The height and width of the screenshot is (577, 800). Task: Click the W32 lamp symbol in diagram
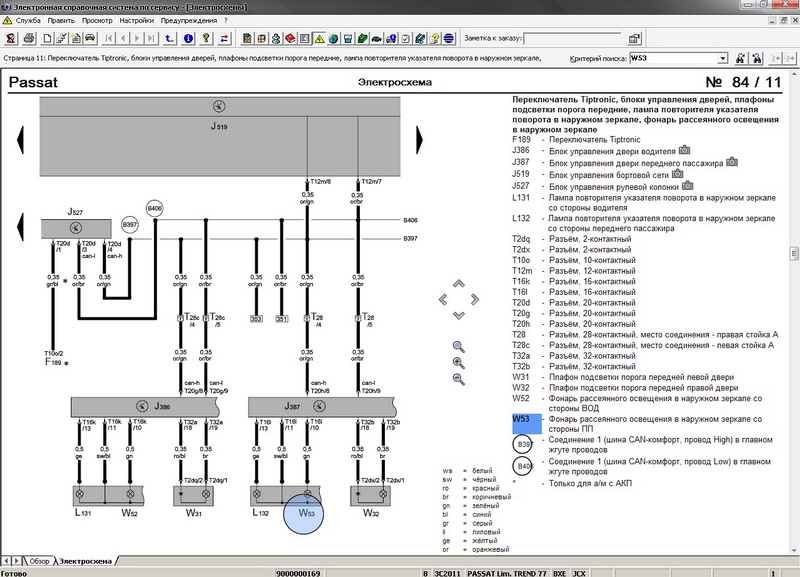coord(383,494)
